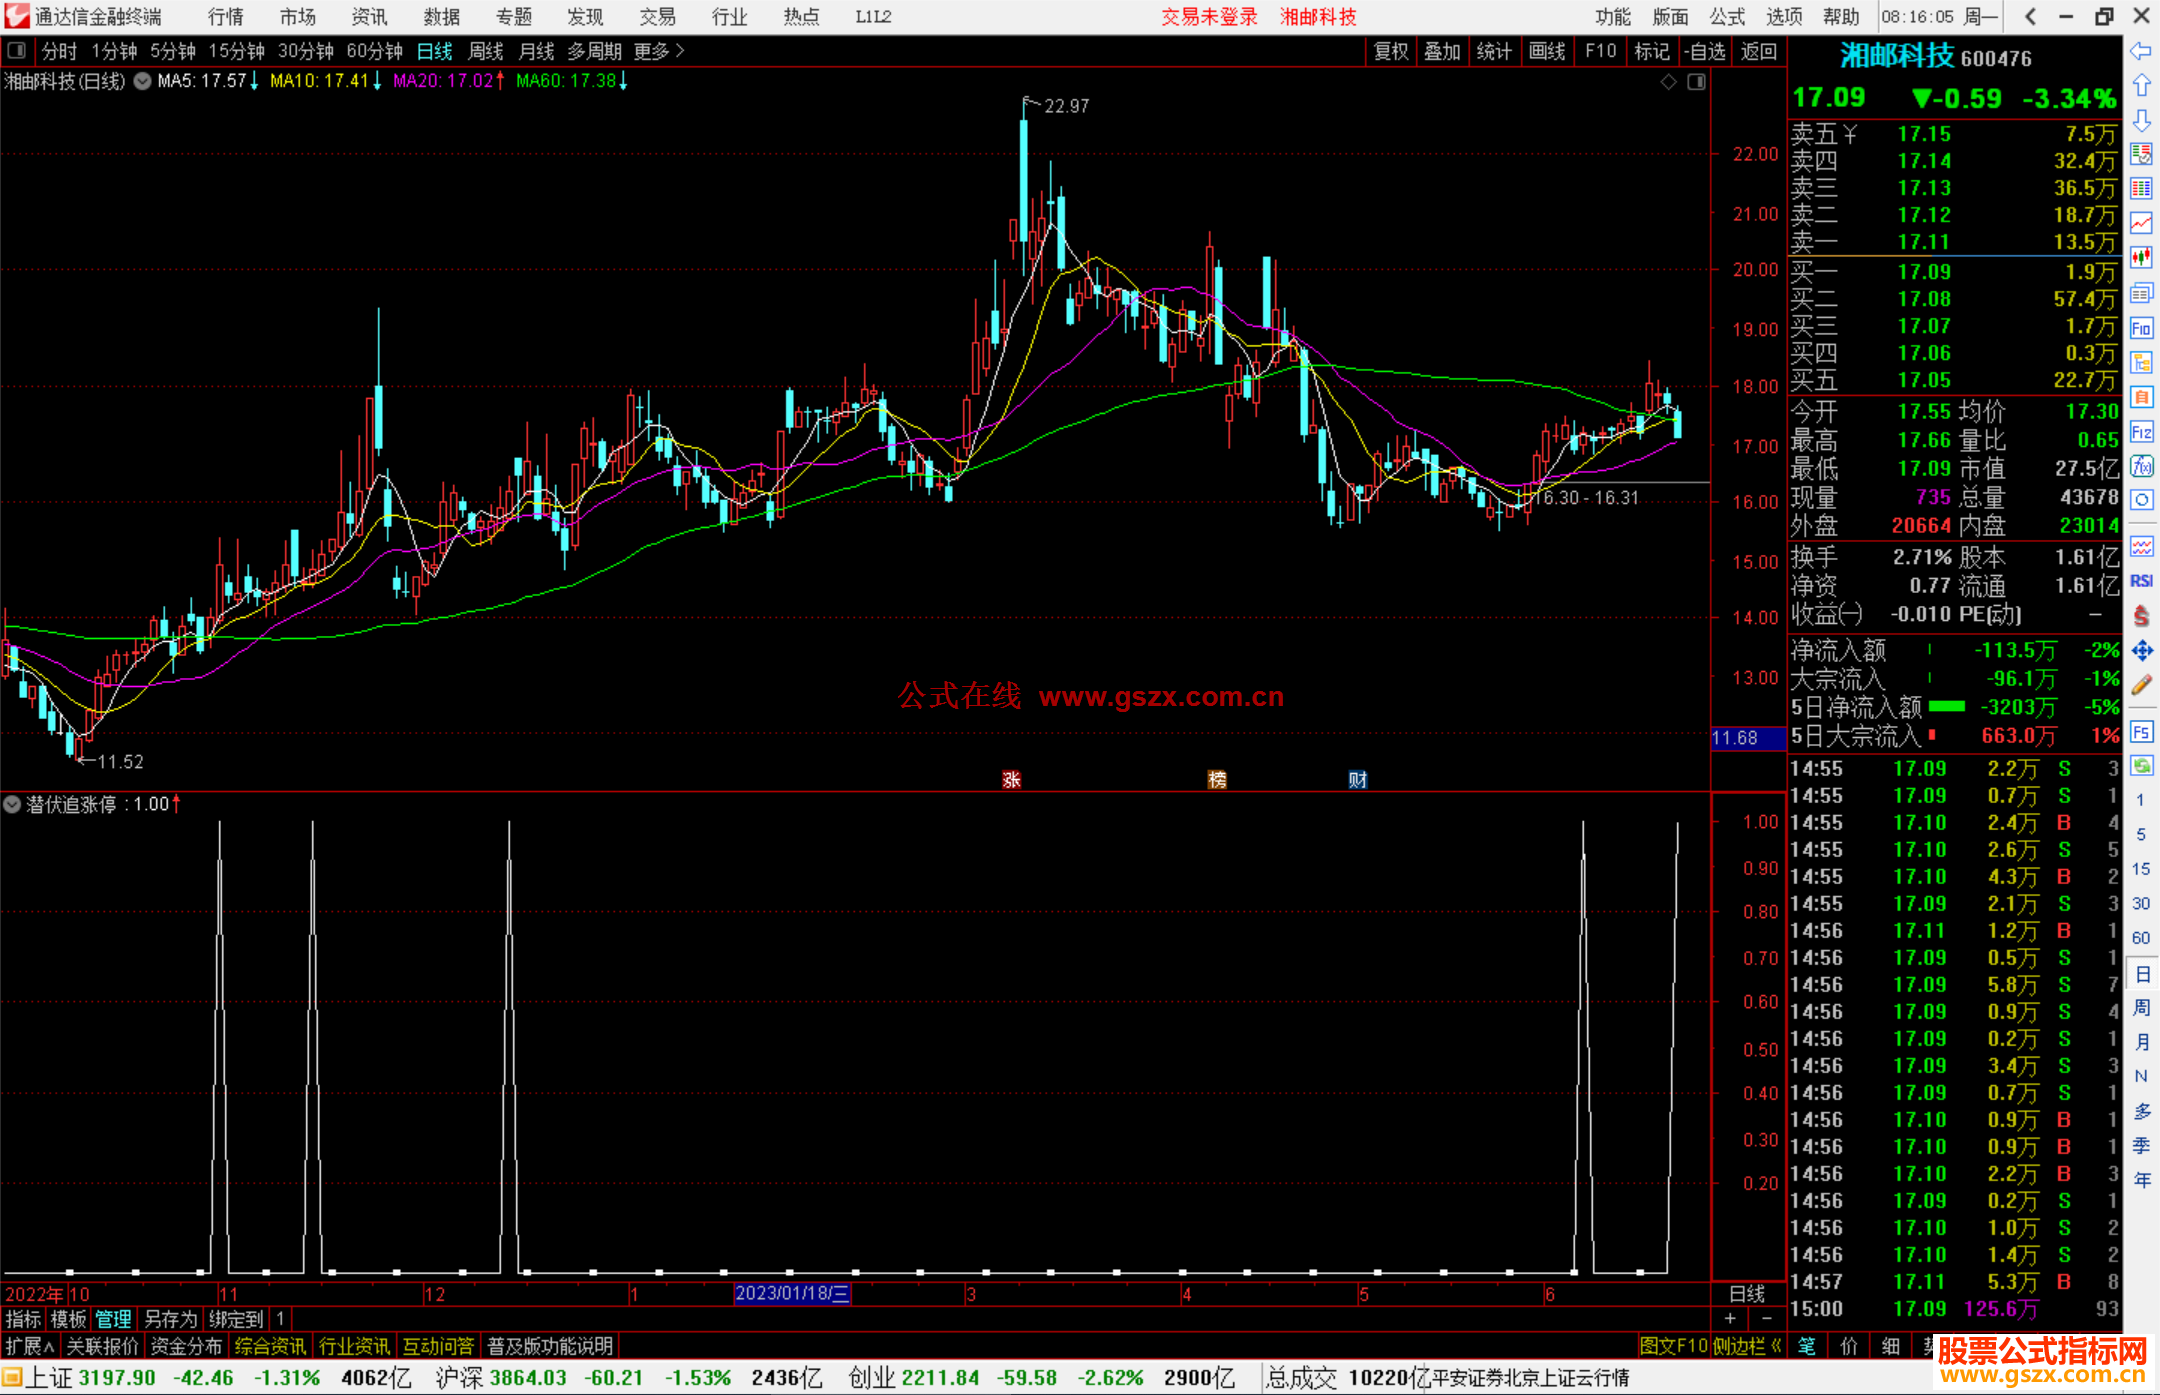2160x1395 pixels.
Task: Click the red 涨 marker on chart
Action: (x=1011, y=780)
